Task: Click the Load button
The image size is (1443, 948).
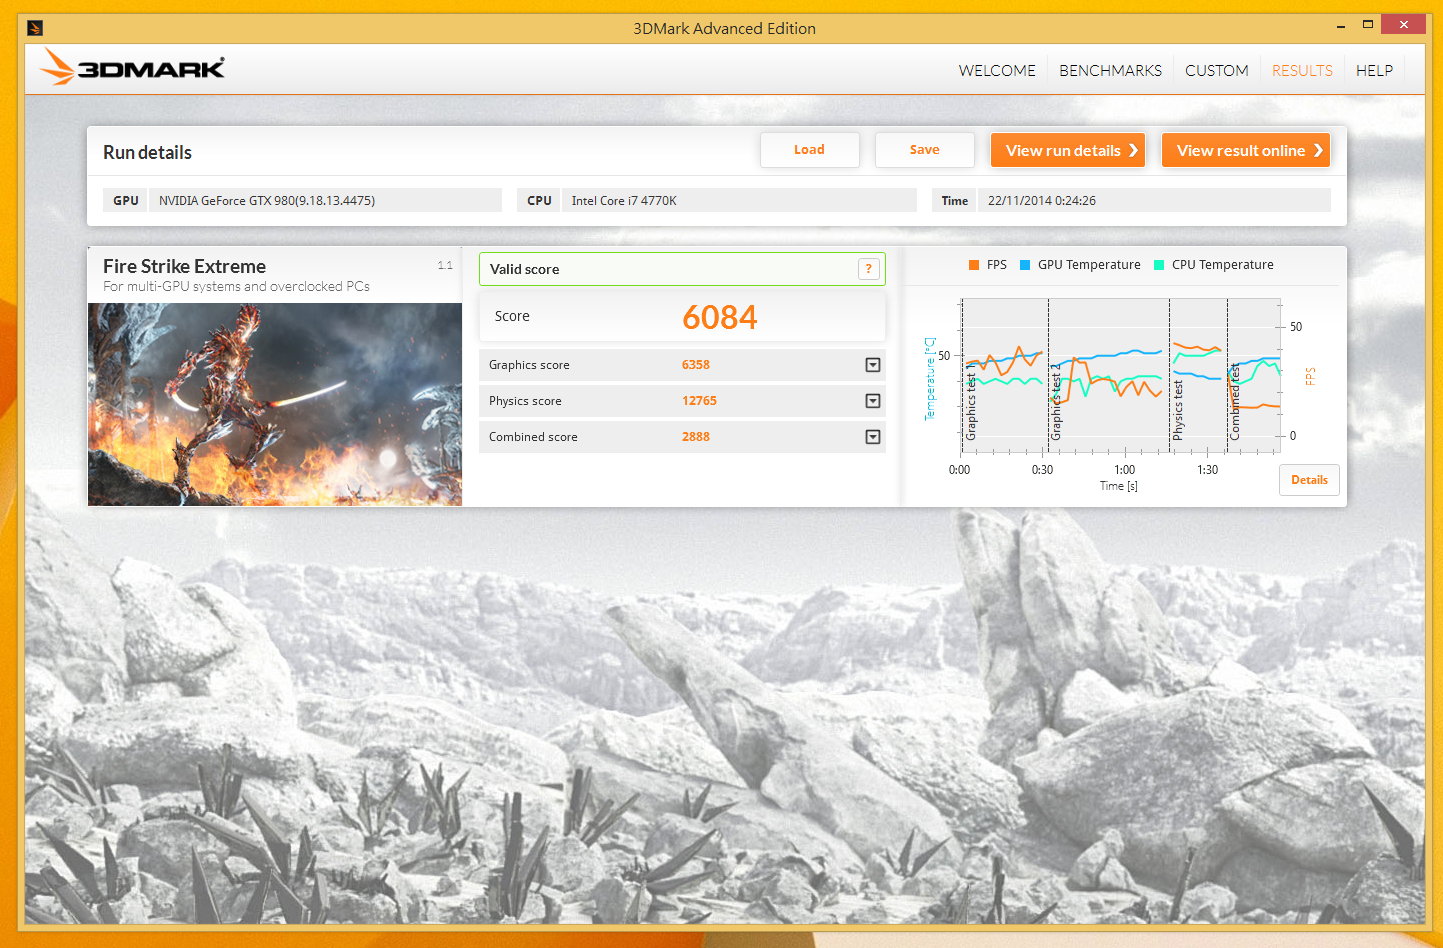Action: point(810,150)
